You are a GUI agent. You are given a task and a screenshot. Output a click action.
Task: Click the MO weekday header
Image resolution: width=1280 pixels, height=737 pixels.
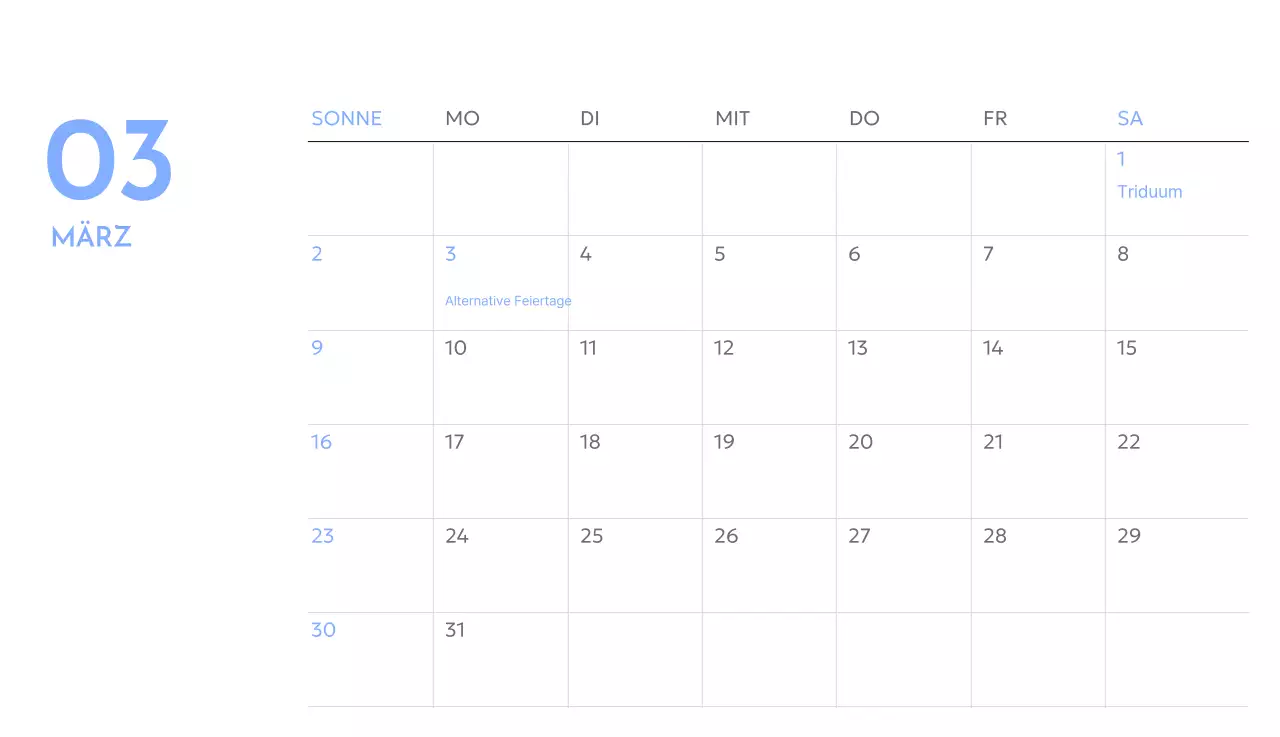[462, 118]
